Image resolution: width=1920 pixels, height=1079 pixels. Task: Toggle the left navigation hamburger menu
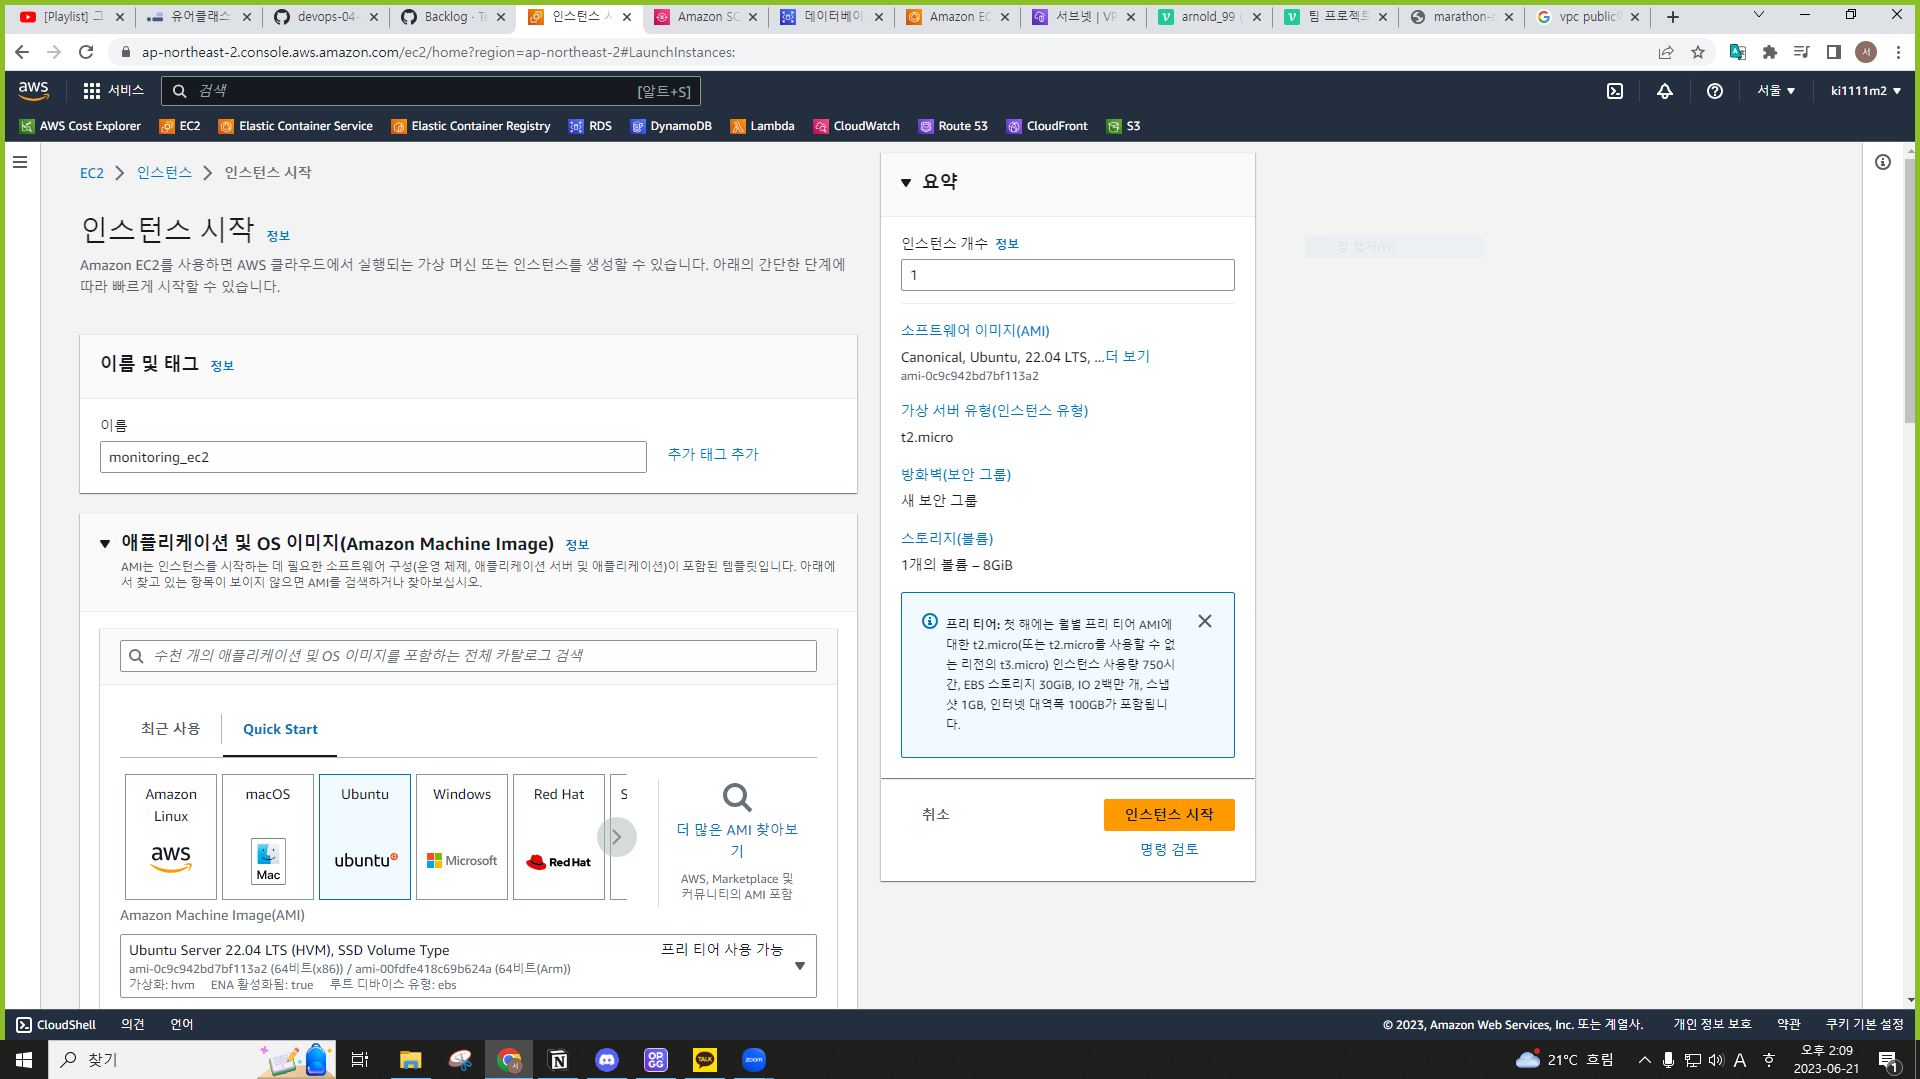(x=20, y=162)
